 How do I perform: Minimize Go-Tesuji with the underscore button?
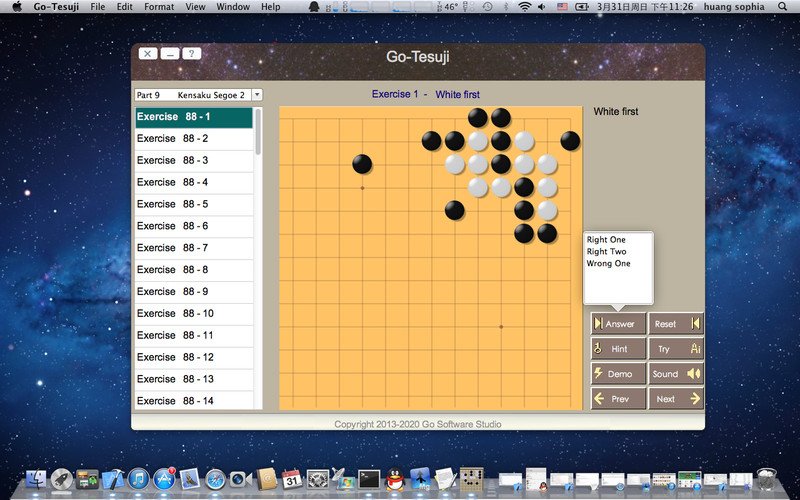170,54
